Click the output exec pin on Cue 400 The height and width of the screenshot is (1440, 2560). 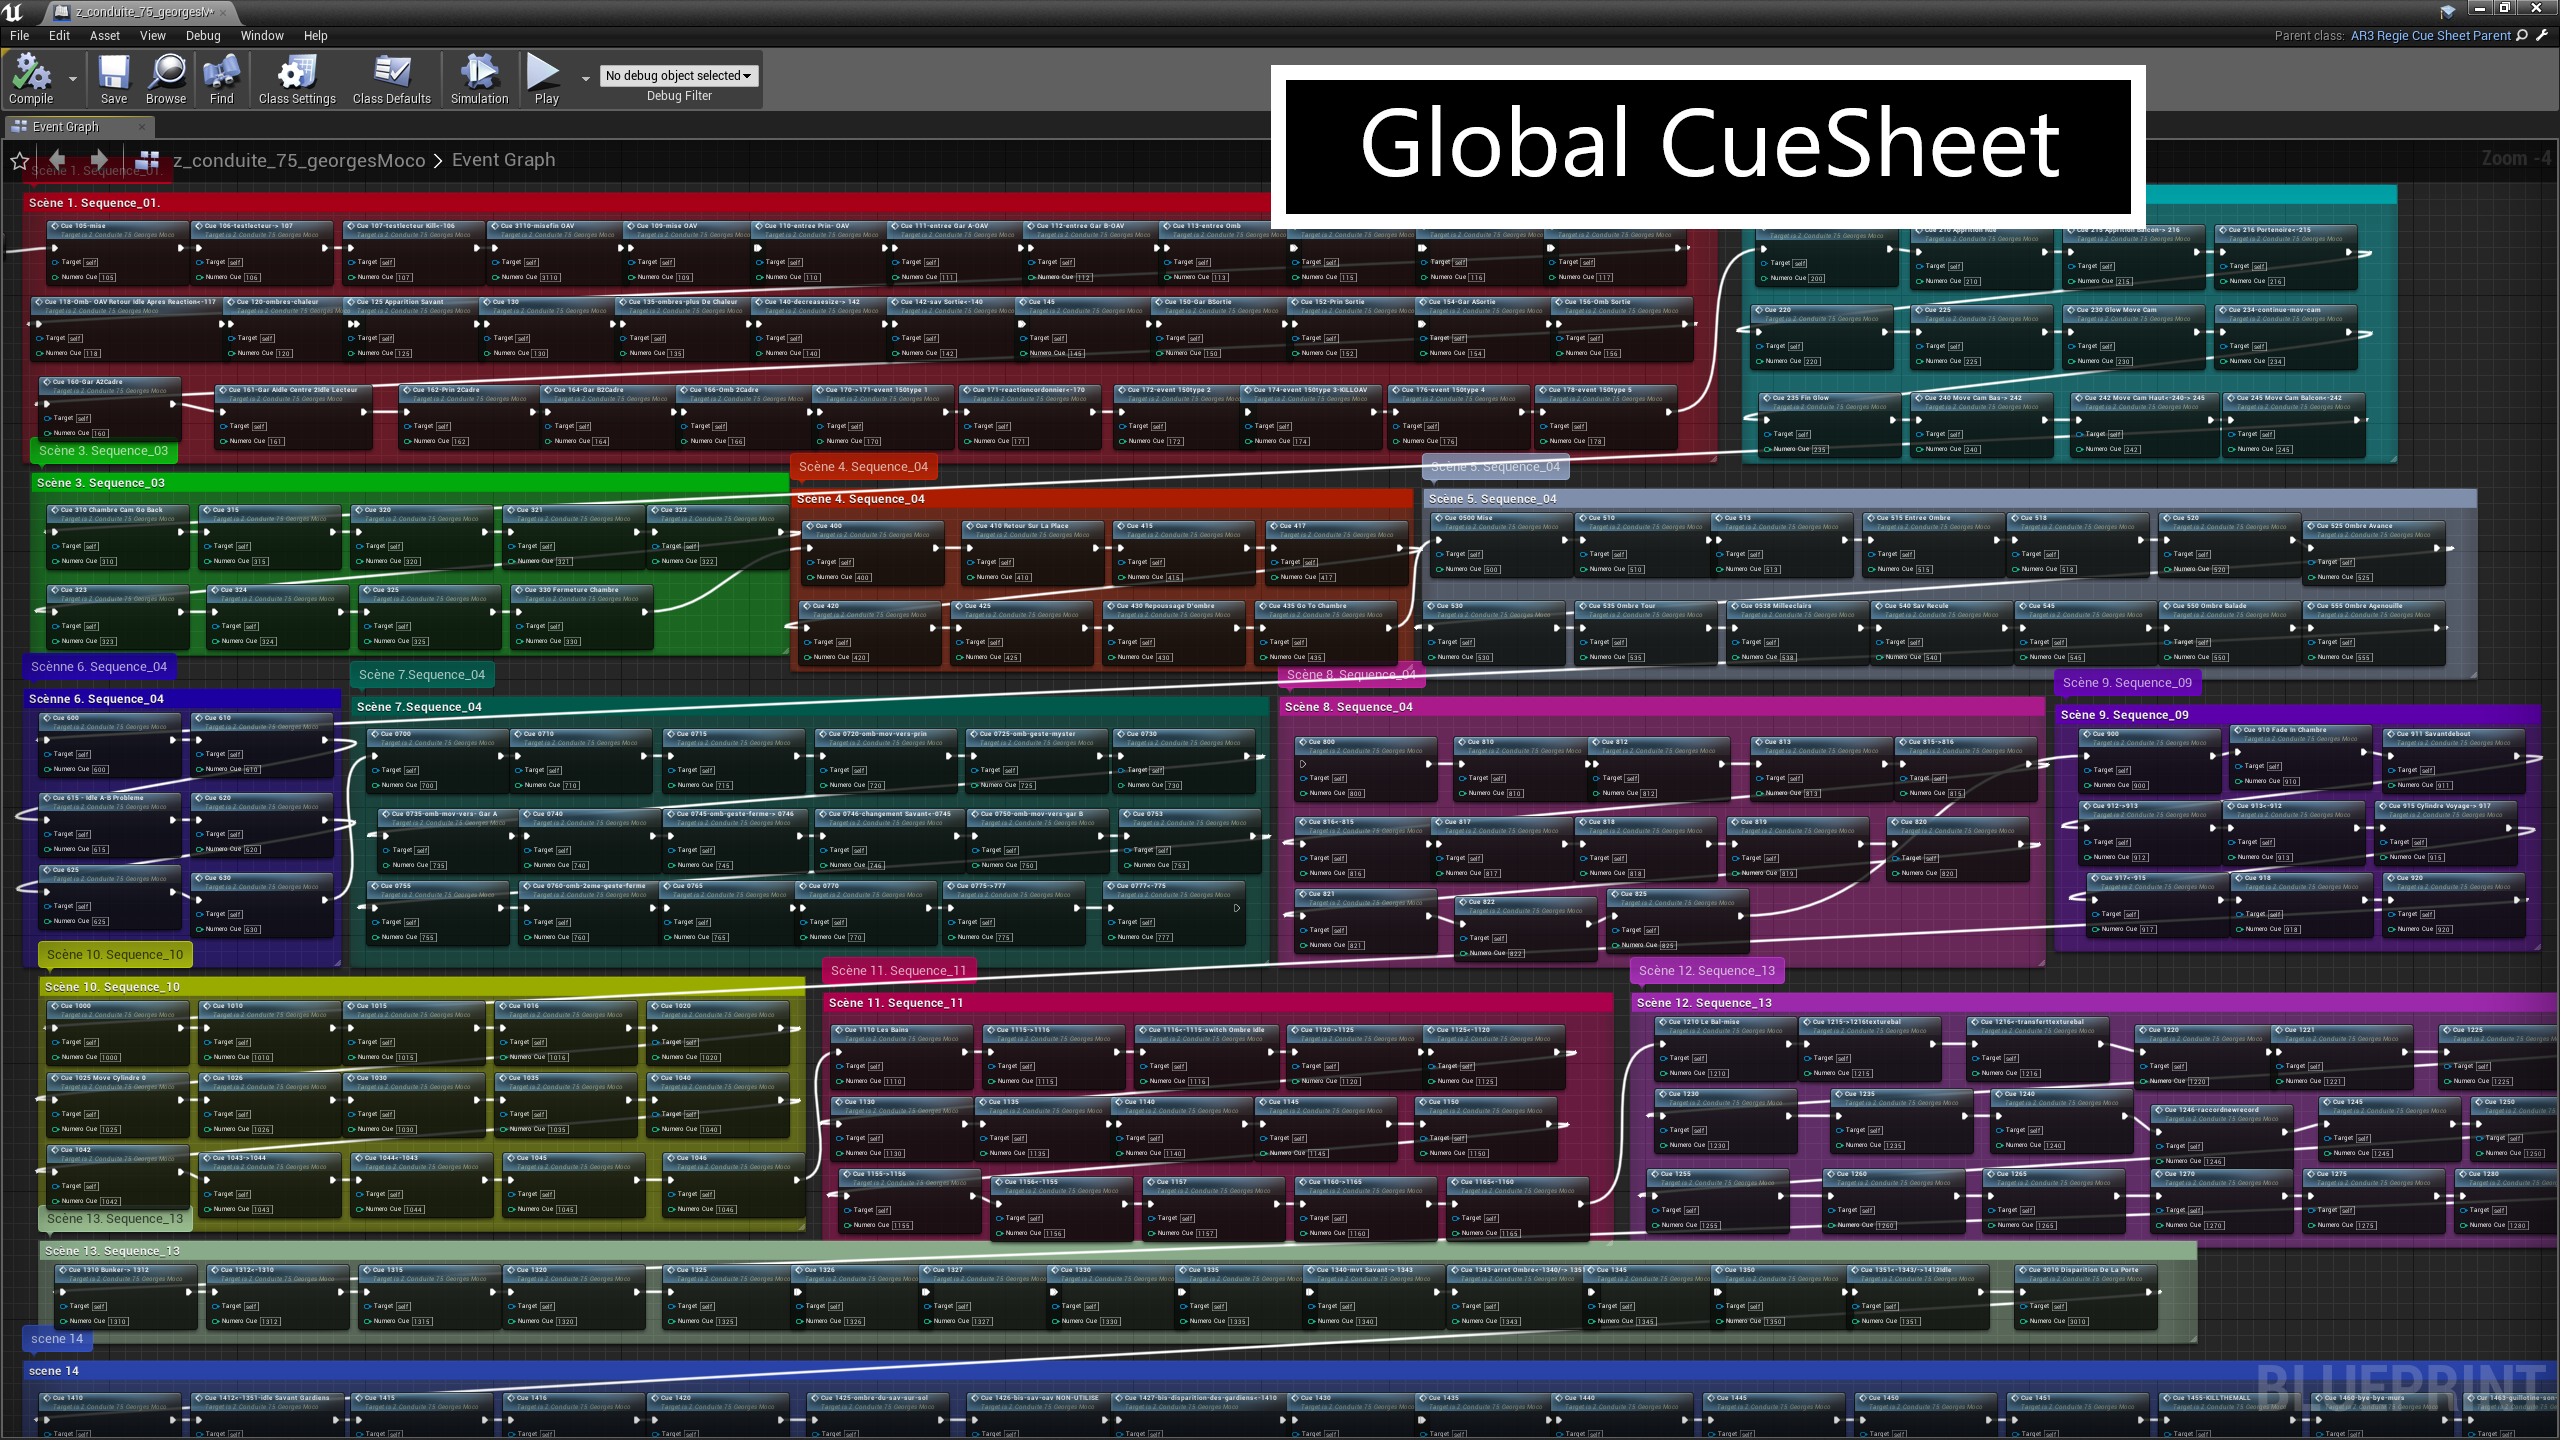936,547
